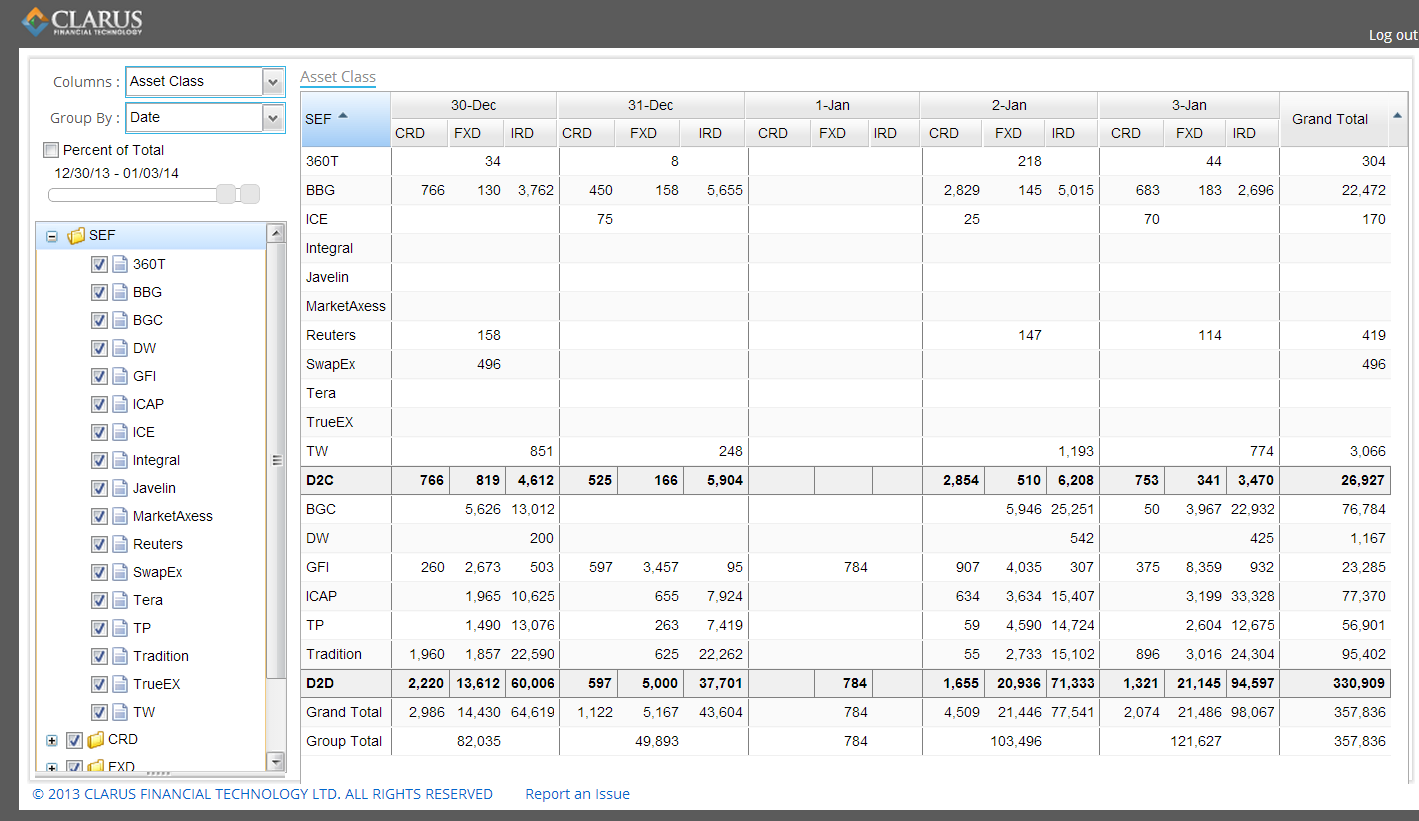Click the SEF column sort arrow

tap(343, 116)
